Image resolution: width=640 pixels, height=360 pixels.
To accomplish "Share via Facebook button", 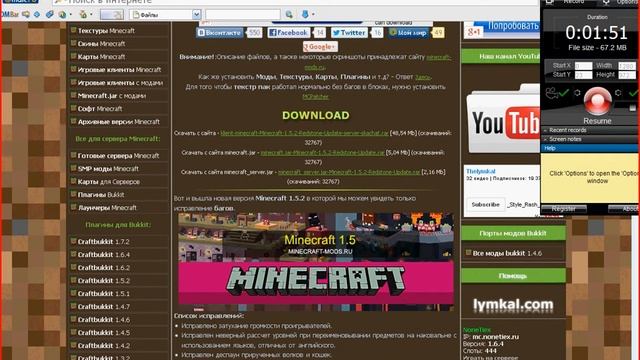I will click(x=289, y=33).
